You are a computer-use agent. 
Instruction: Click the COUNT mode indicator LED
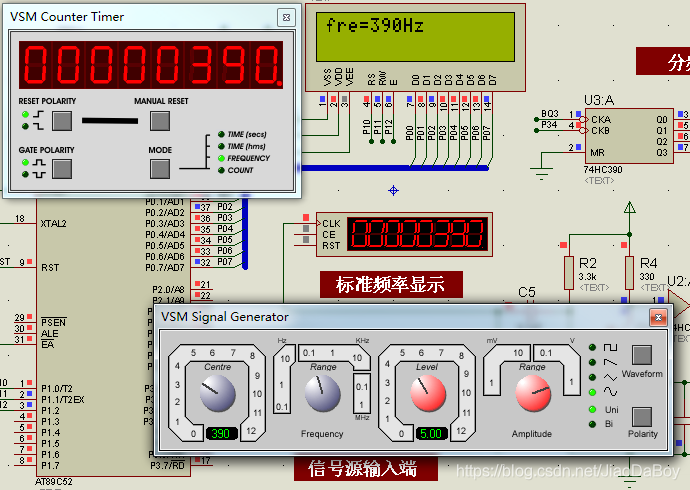click(220, 170)
